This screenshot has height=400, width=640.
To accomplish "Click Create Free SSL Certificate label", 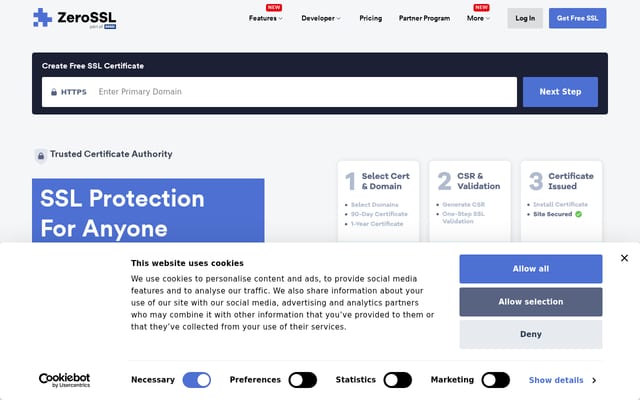I will click(93, 66).
